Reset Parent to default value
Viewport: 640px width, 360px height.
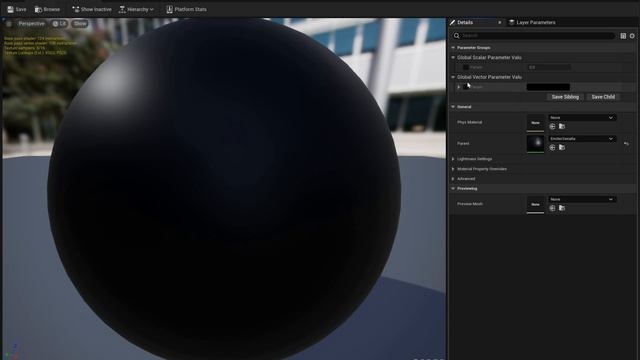[626, 144]
